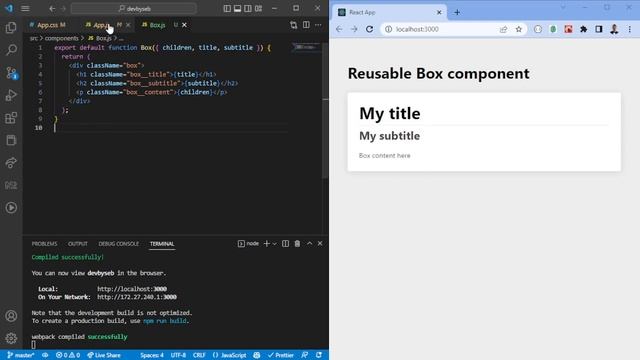Split the editor to the right
This screenshot has width=640, height=360.
click(306, 25)
